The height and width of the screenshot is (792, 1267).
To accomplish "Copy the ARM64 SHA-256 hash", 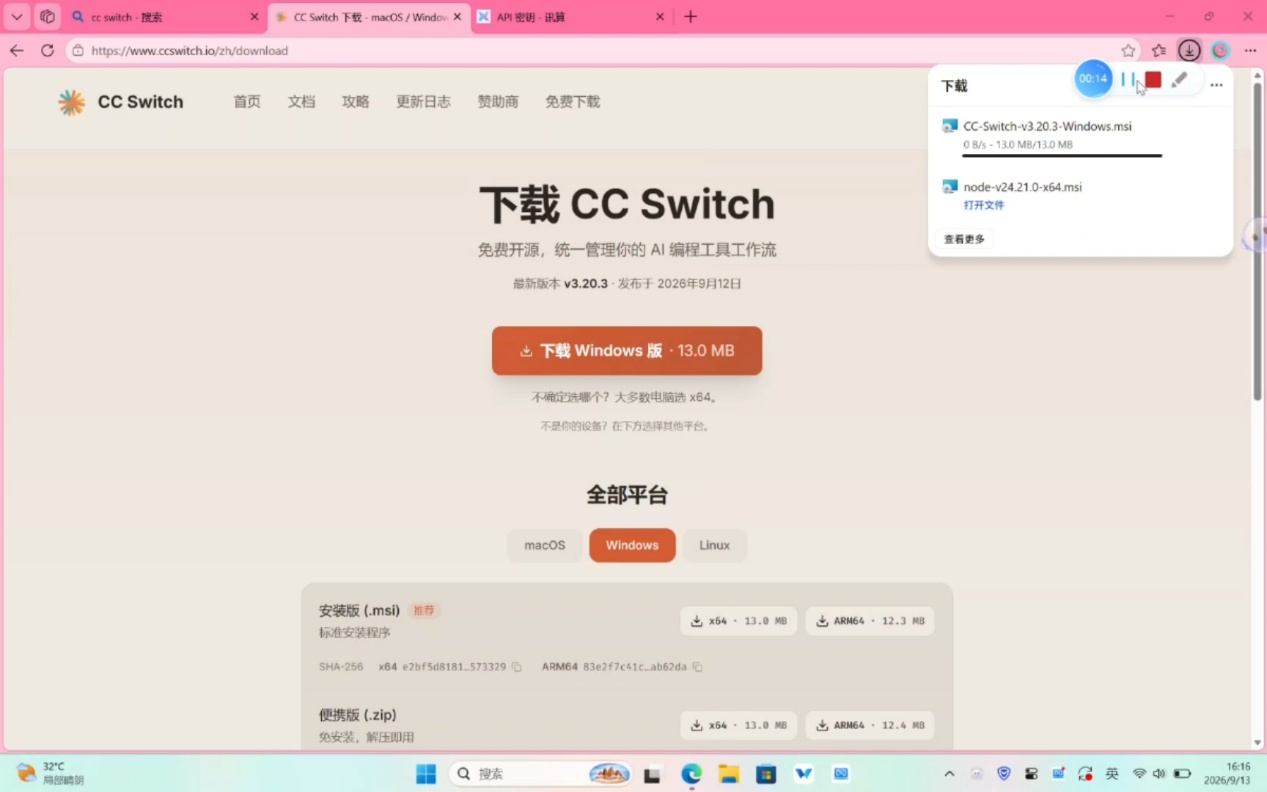I will tap(697, 667).
